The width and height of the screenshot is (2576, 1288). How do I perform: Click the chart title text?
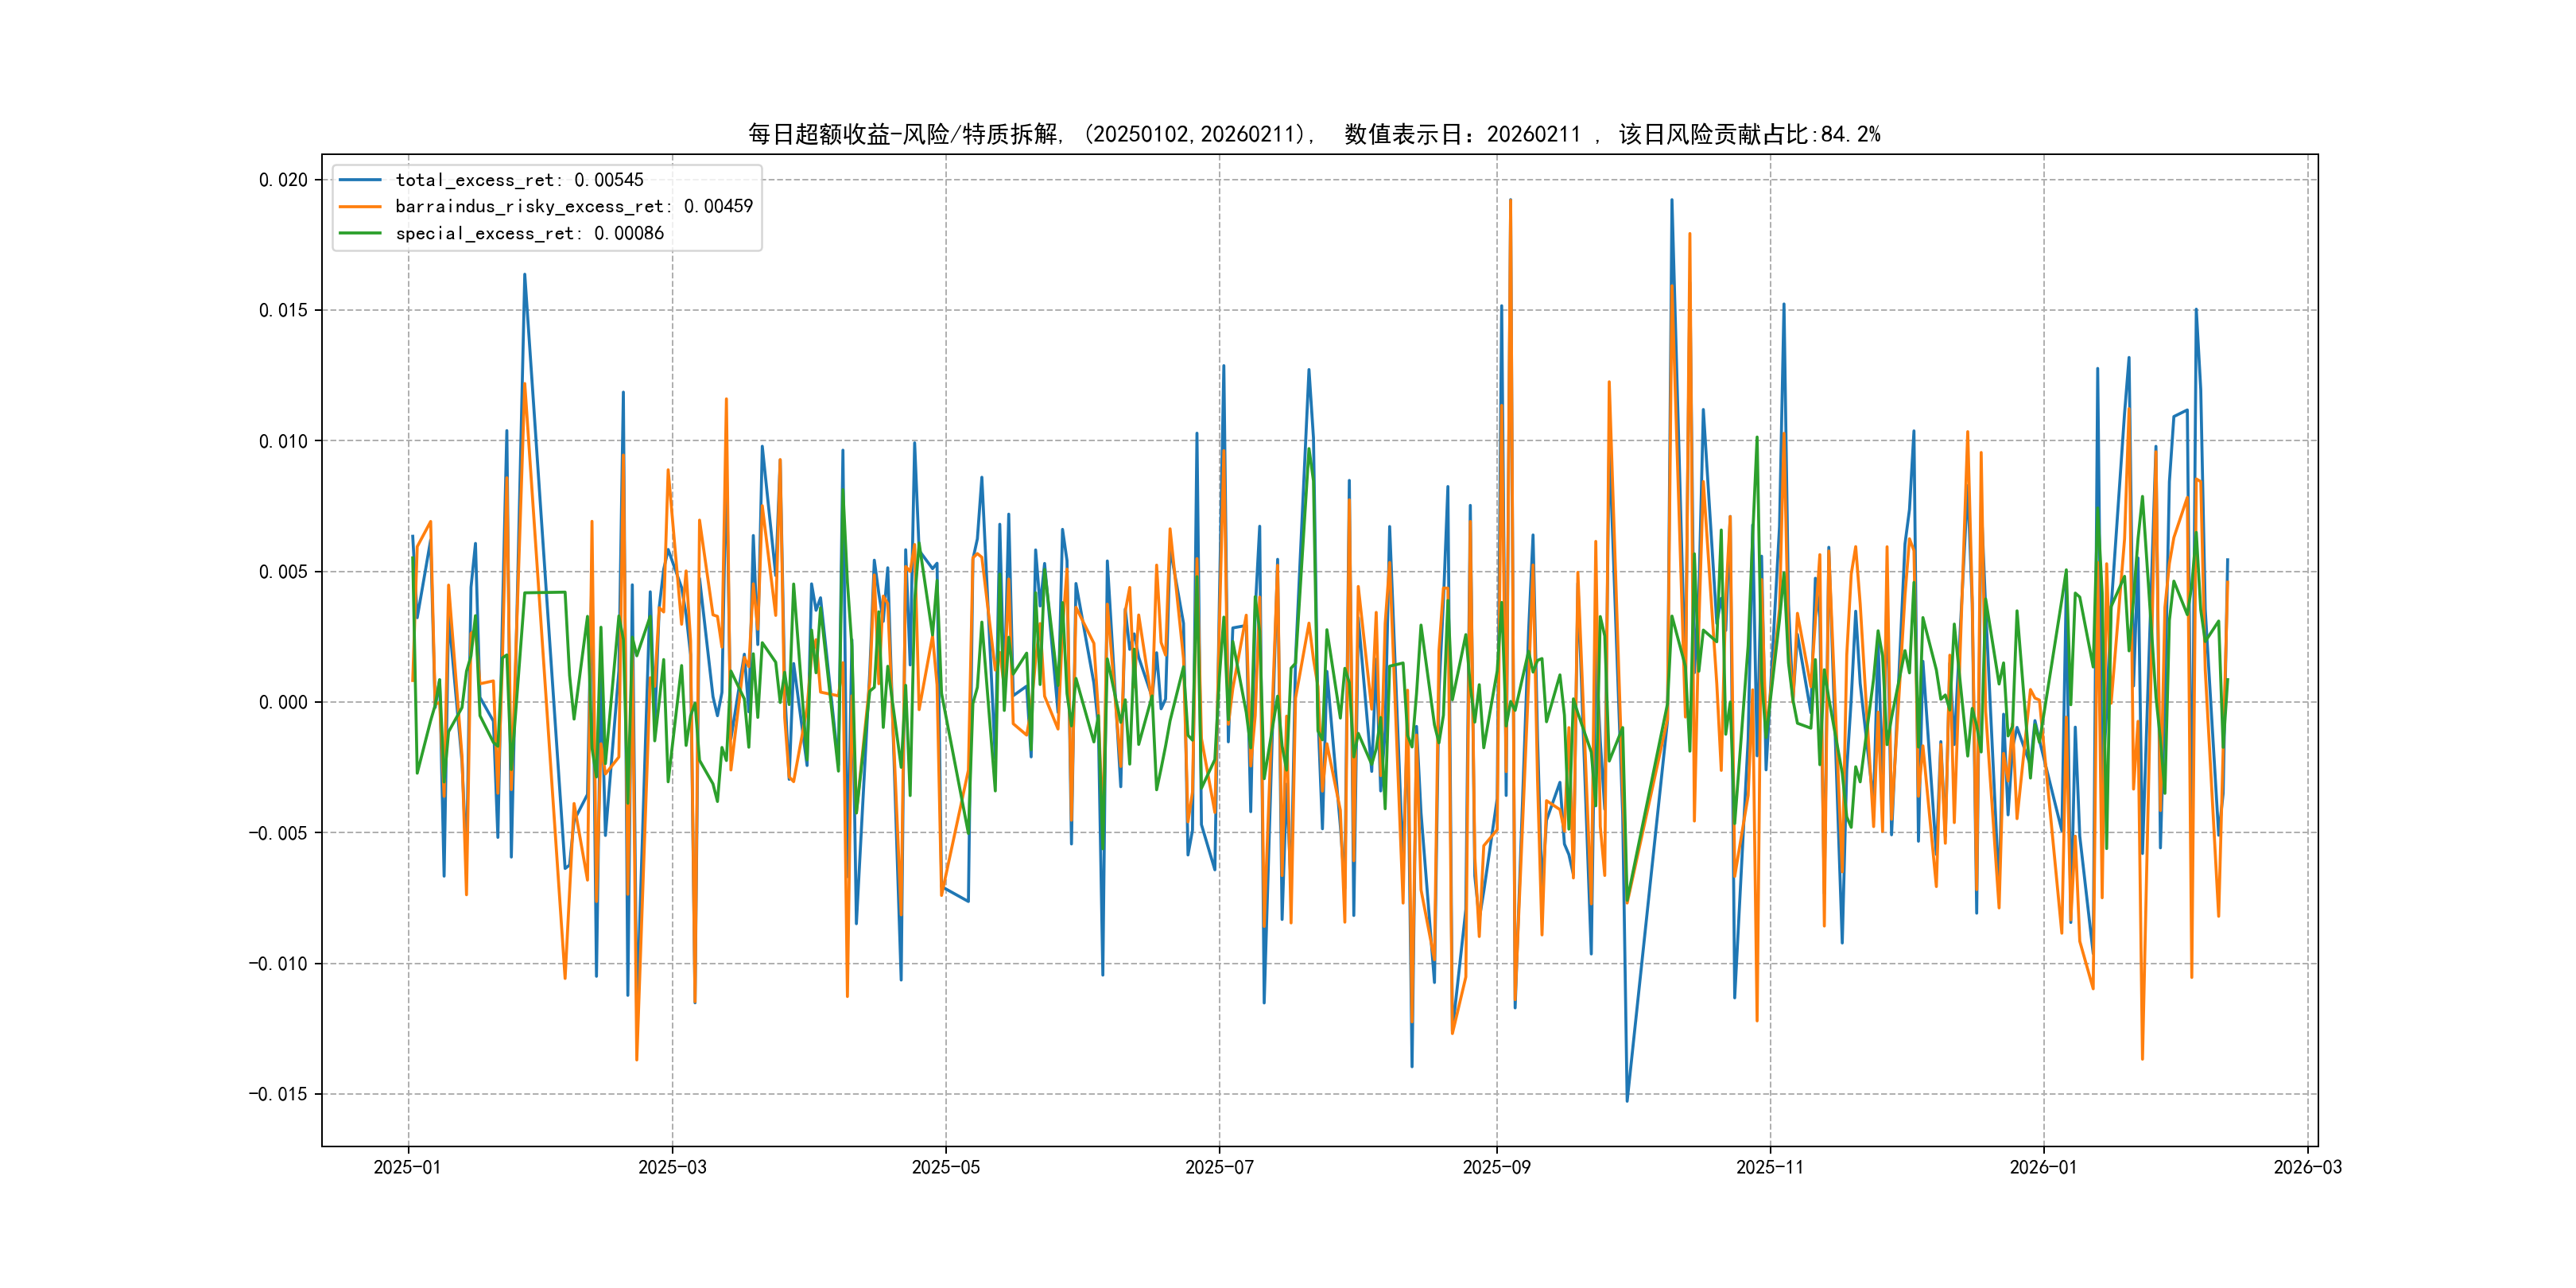[x=1314, y=134]
